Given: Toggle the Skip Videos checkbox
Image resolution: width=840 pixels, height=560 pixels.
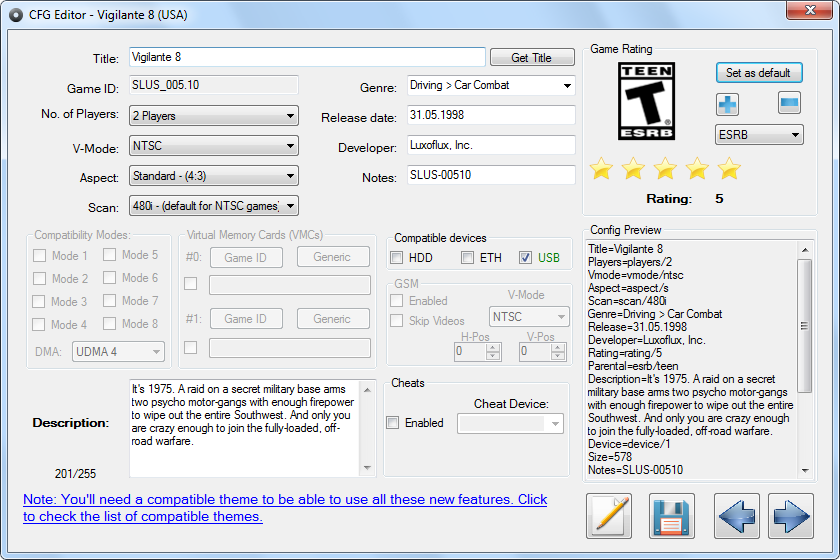Looking at the screenshot, I should (396, 320).
